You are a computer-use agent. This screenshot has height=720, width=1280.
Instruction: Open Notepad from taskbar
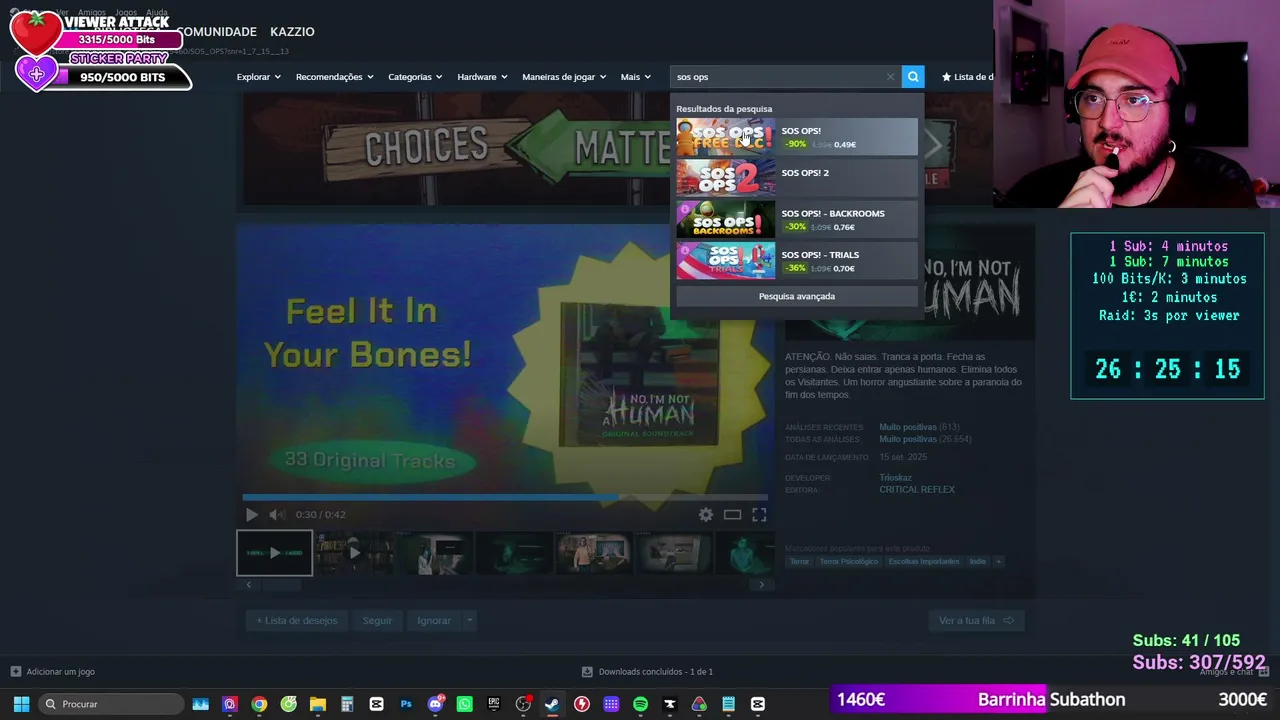click(x=728, y=704)
